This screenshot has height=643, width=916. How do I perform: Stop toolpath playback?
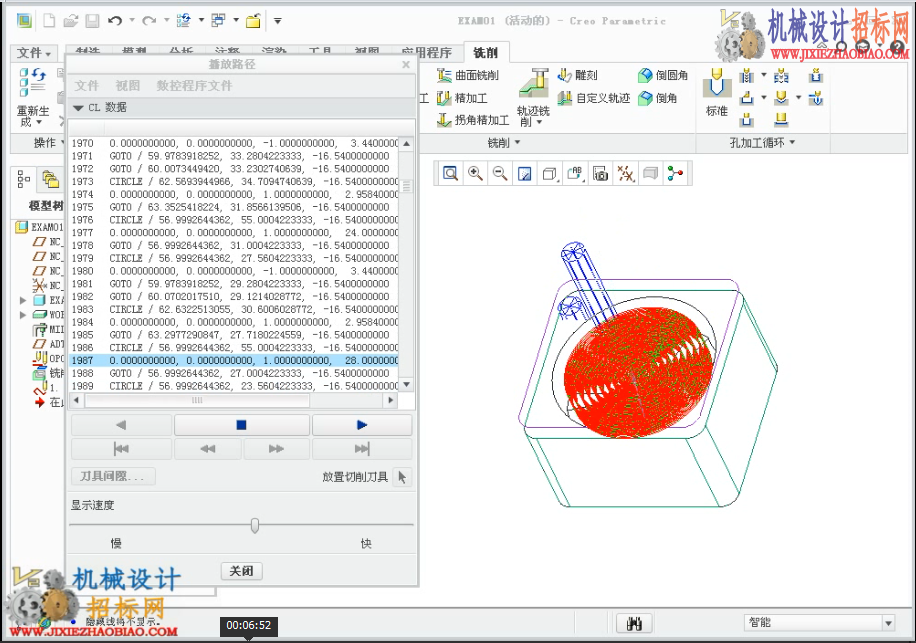(x=241, y=425)
